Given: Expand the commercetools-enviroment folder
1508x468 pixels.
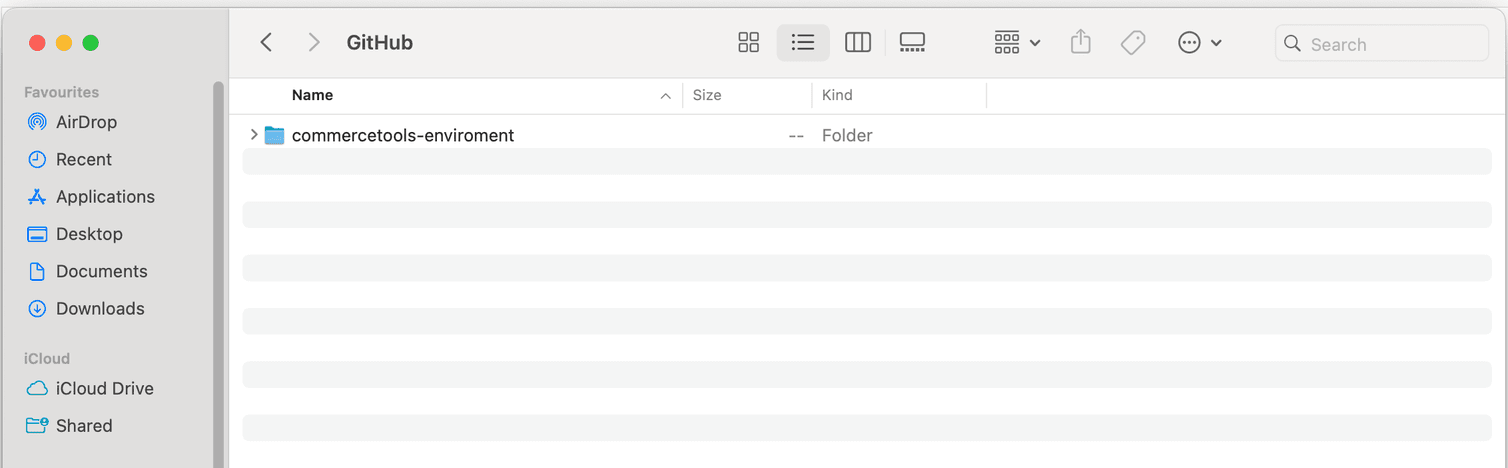Looking at the screenshot, I should 254,135.
